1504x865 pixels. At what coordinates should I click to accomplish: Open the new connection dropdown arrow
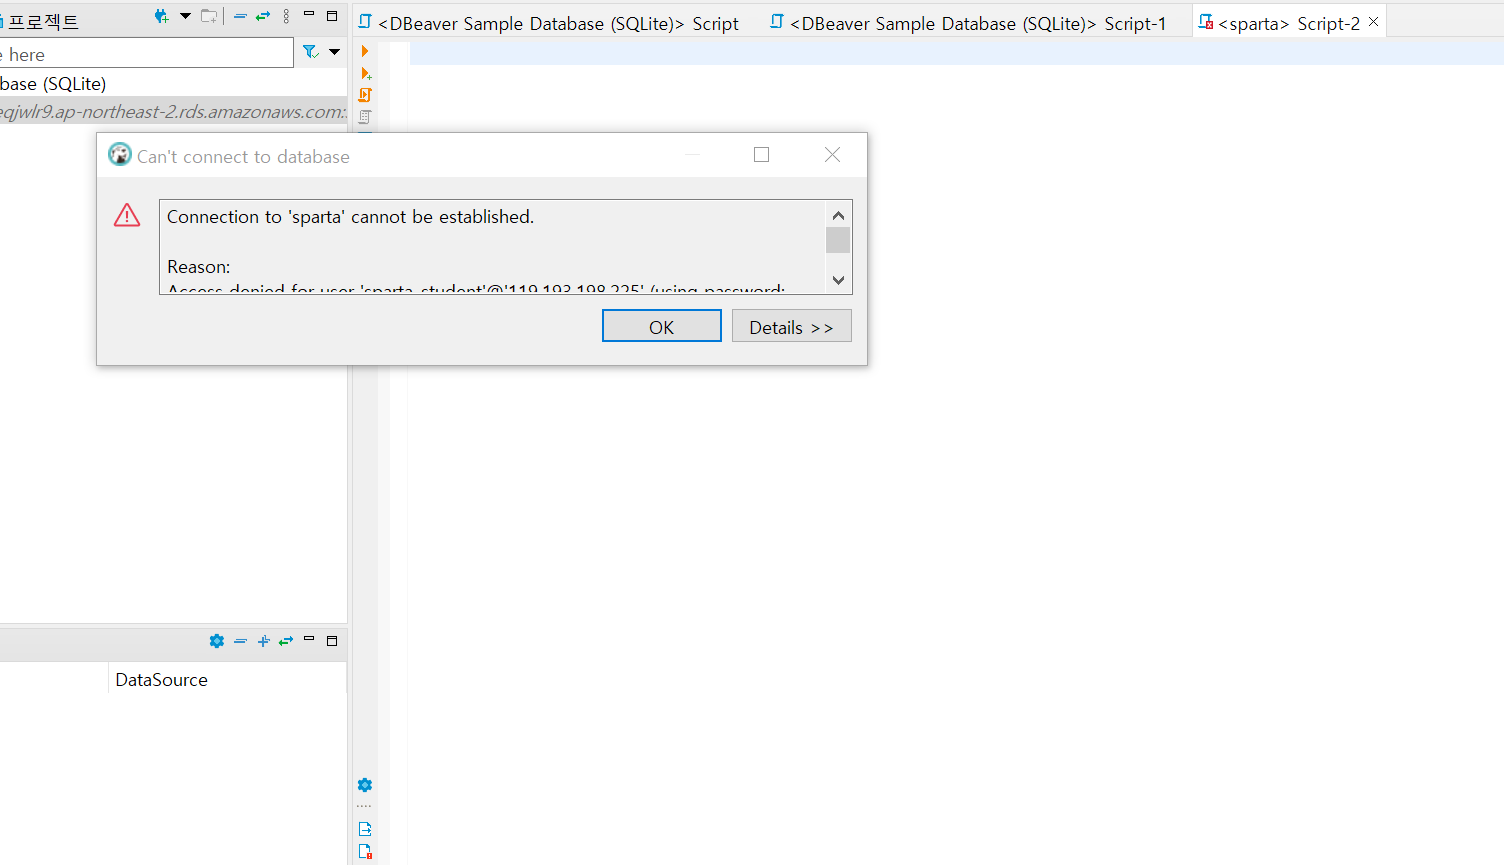pyautogui.click(x=185, y=16)
